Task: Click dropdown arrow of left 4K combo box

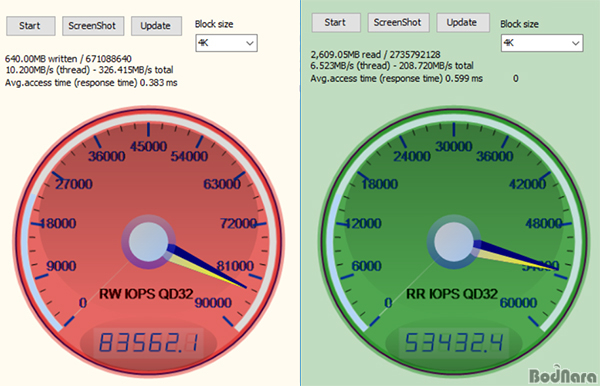Action: [250, 43]
